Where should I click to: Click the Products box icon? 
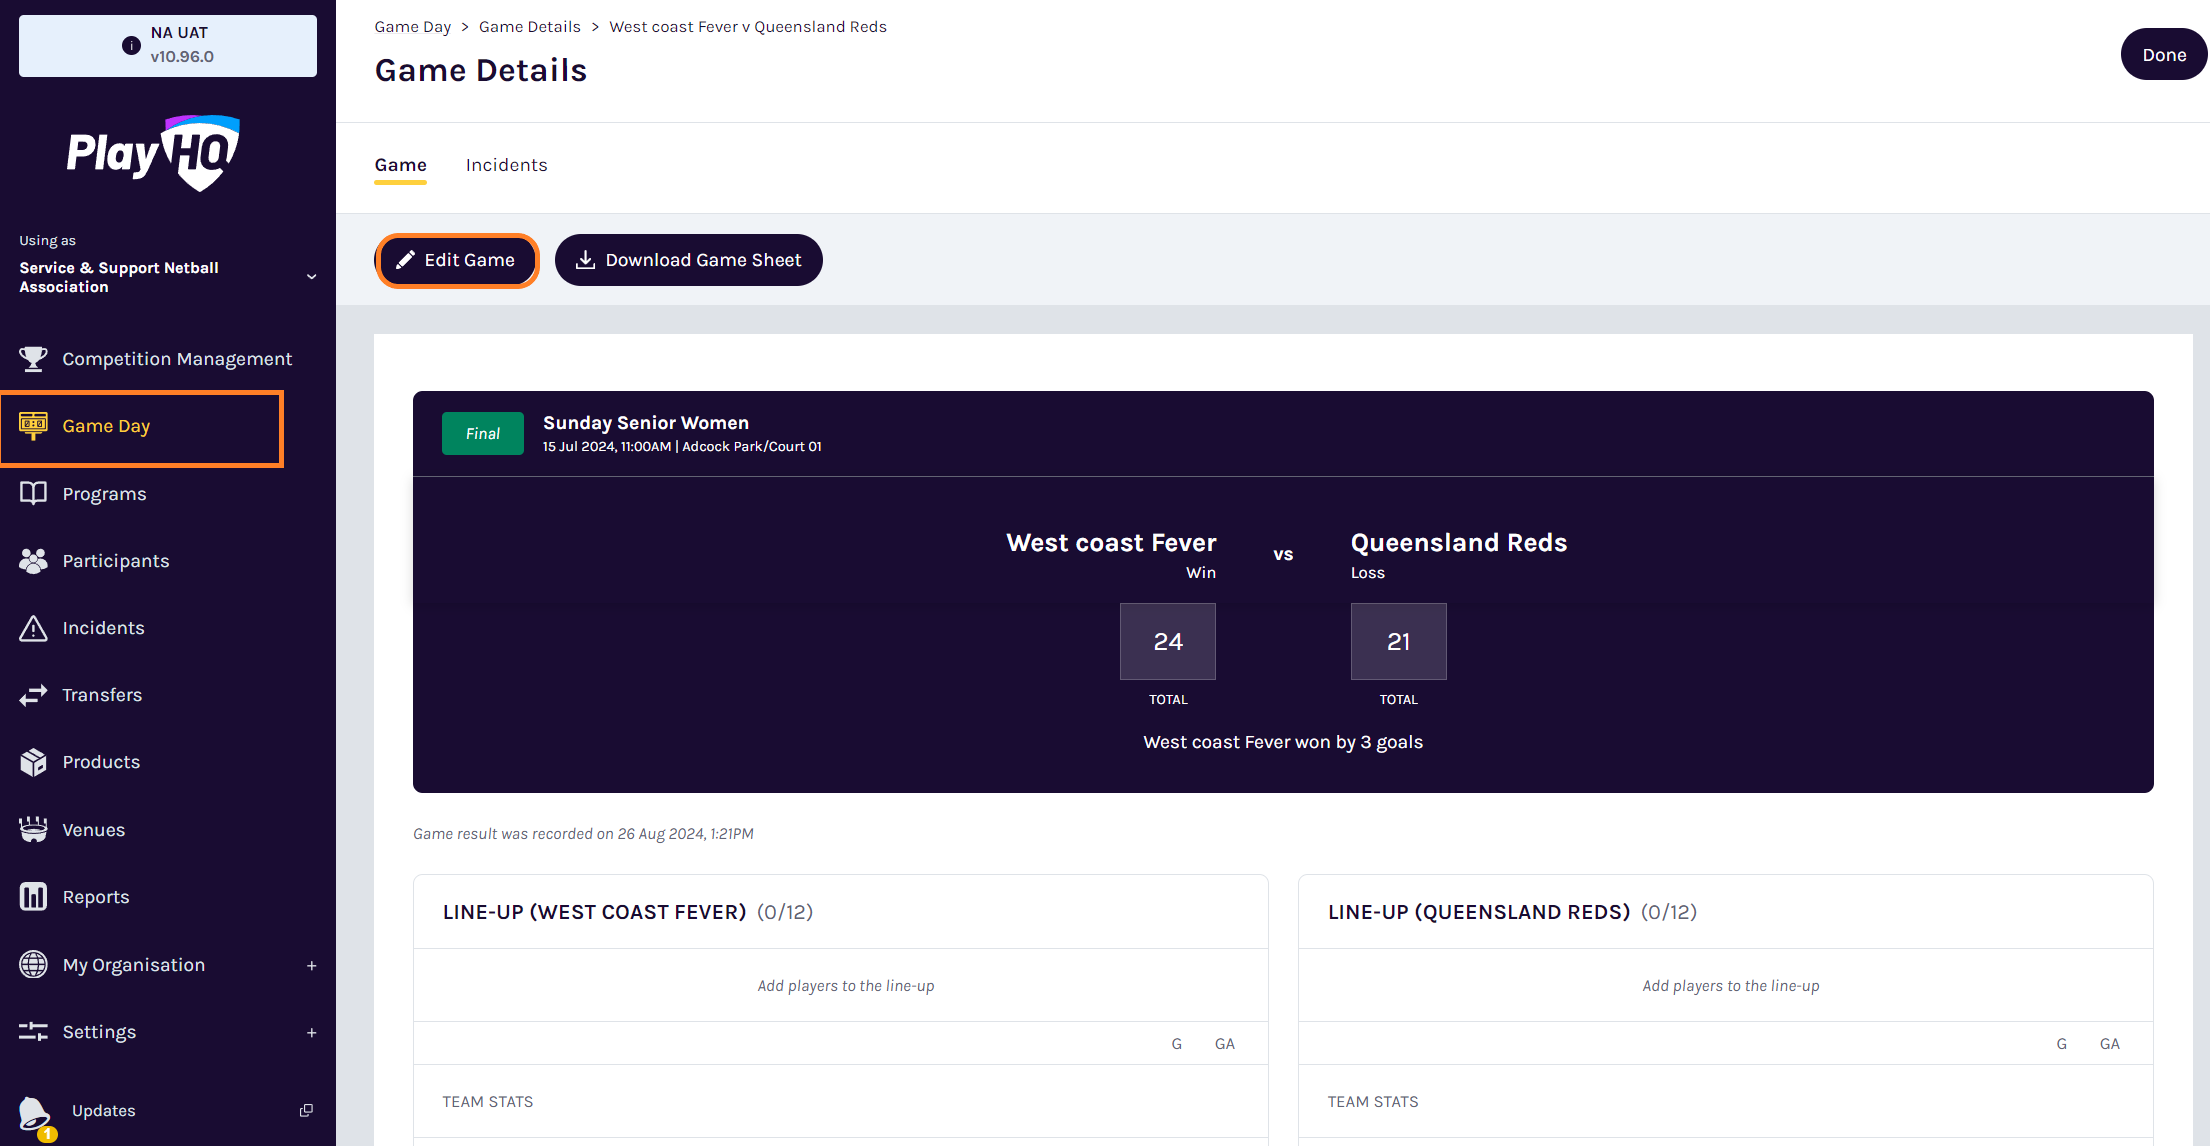tap(33, 762)
